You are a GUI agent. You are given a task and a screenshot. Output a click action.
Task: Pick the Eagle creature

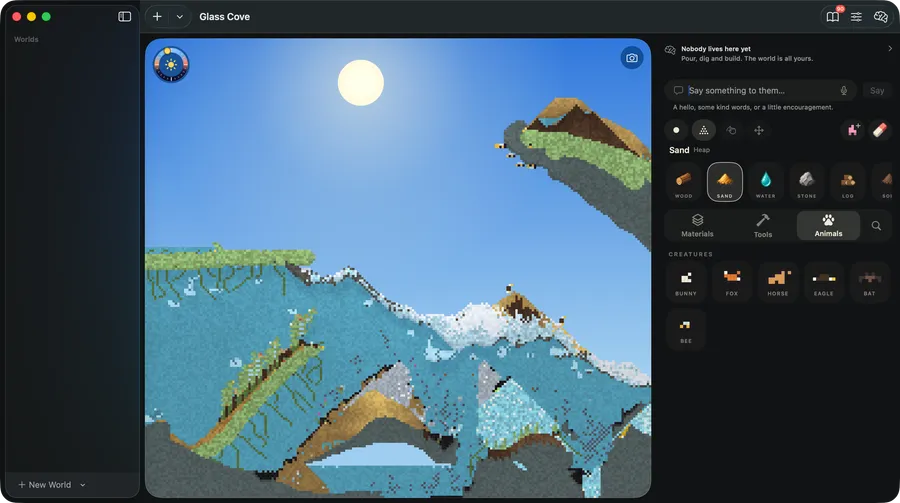pyautogui.click(x=824, y=282)
